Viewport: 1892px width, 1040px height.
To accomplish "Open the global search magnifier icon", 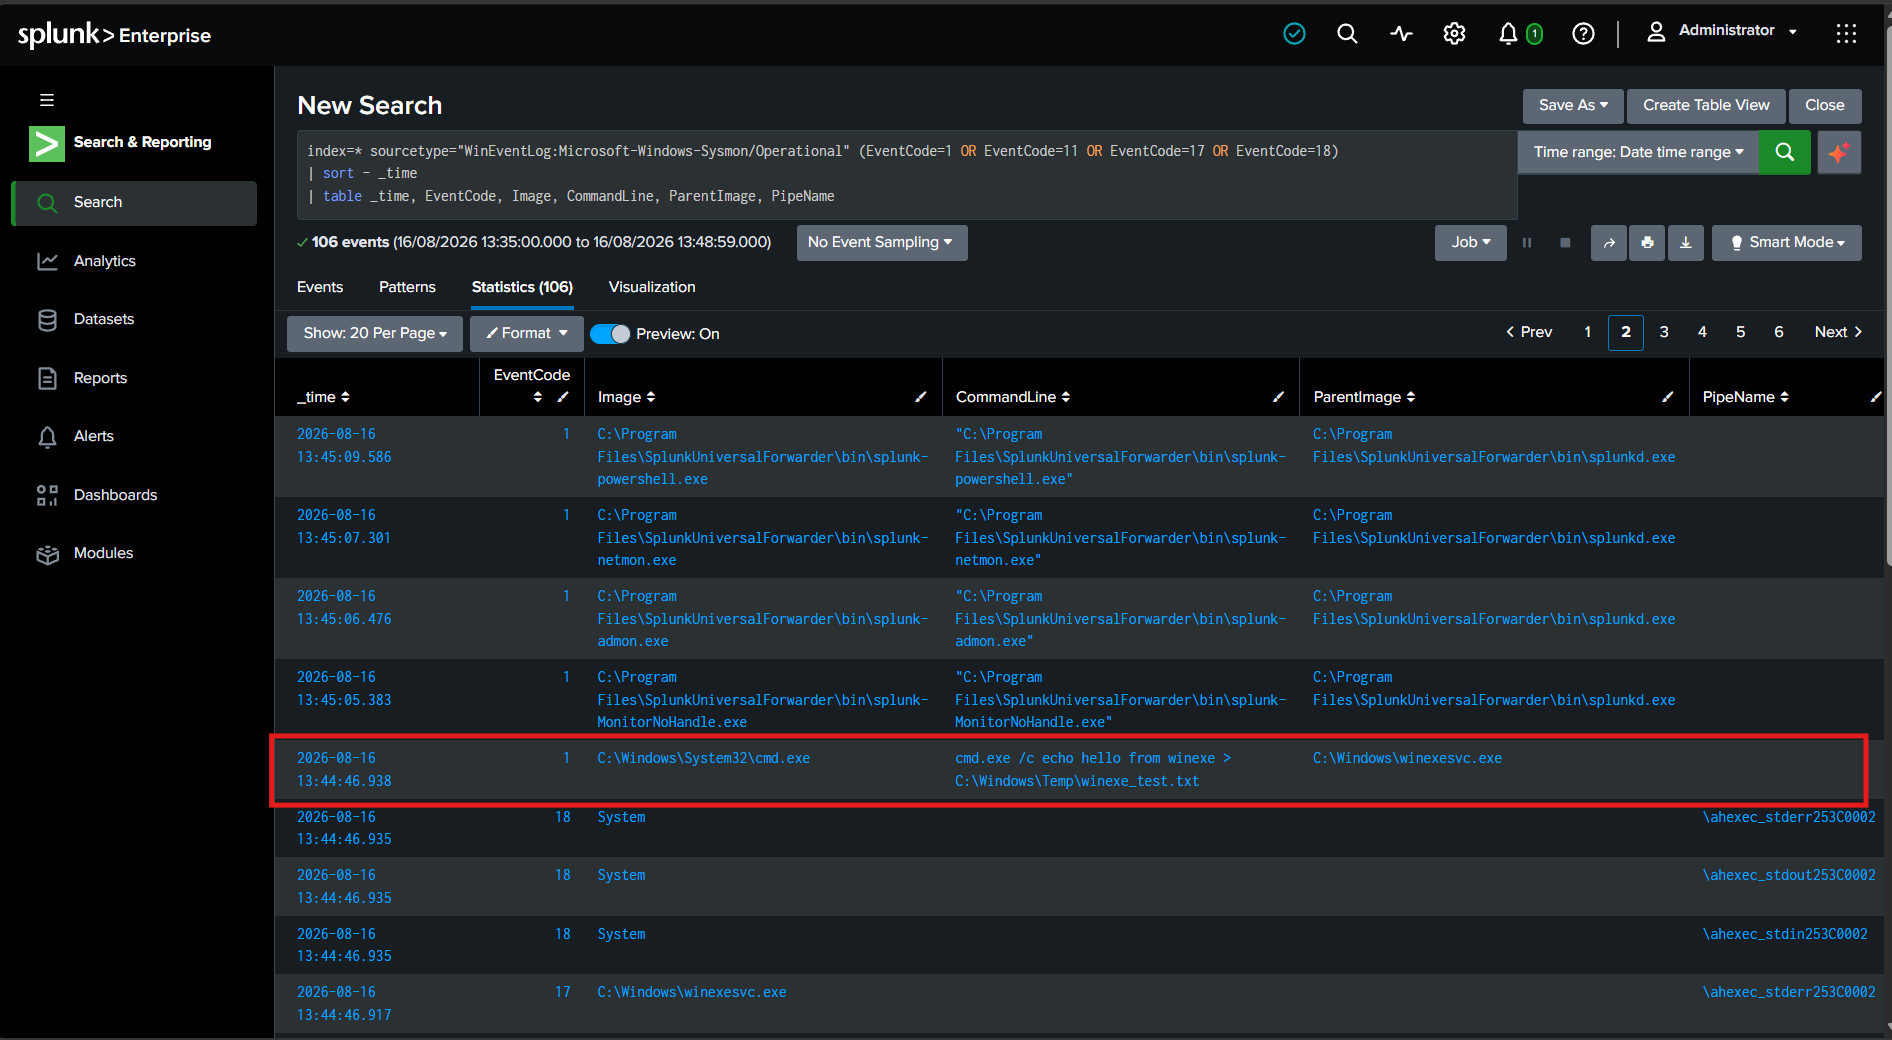I will pyautogui.click(x=1347, y=34).
